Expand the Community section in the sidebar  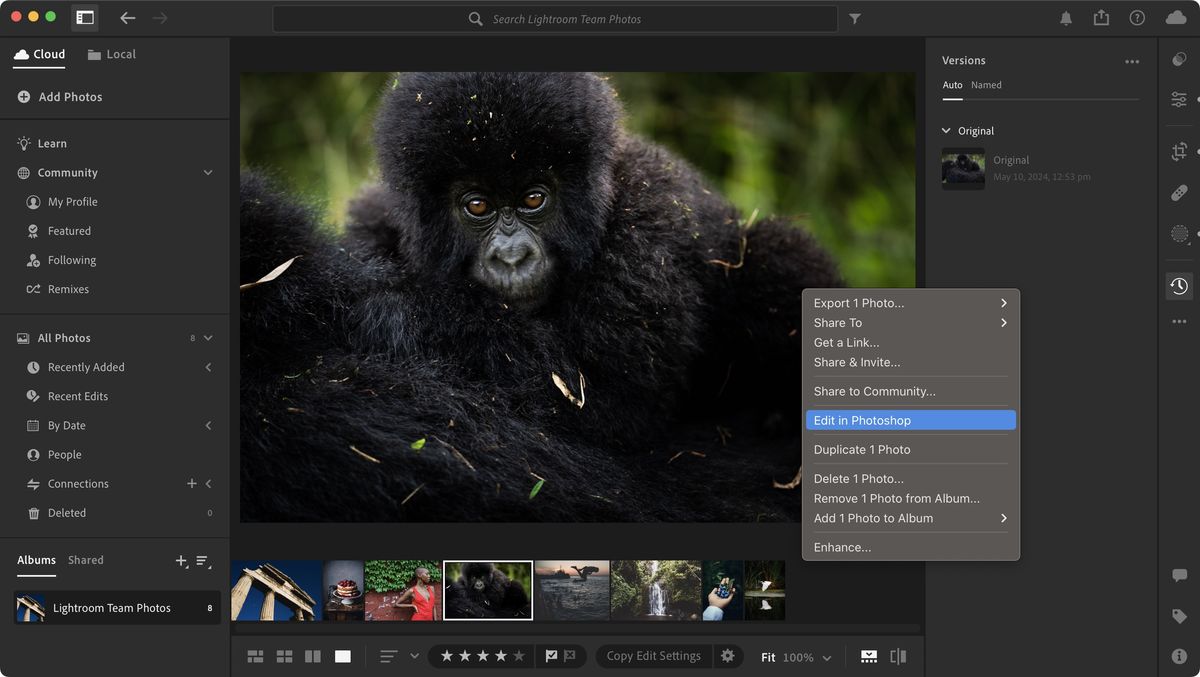click(x=207, y=172)
